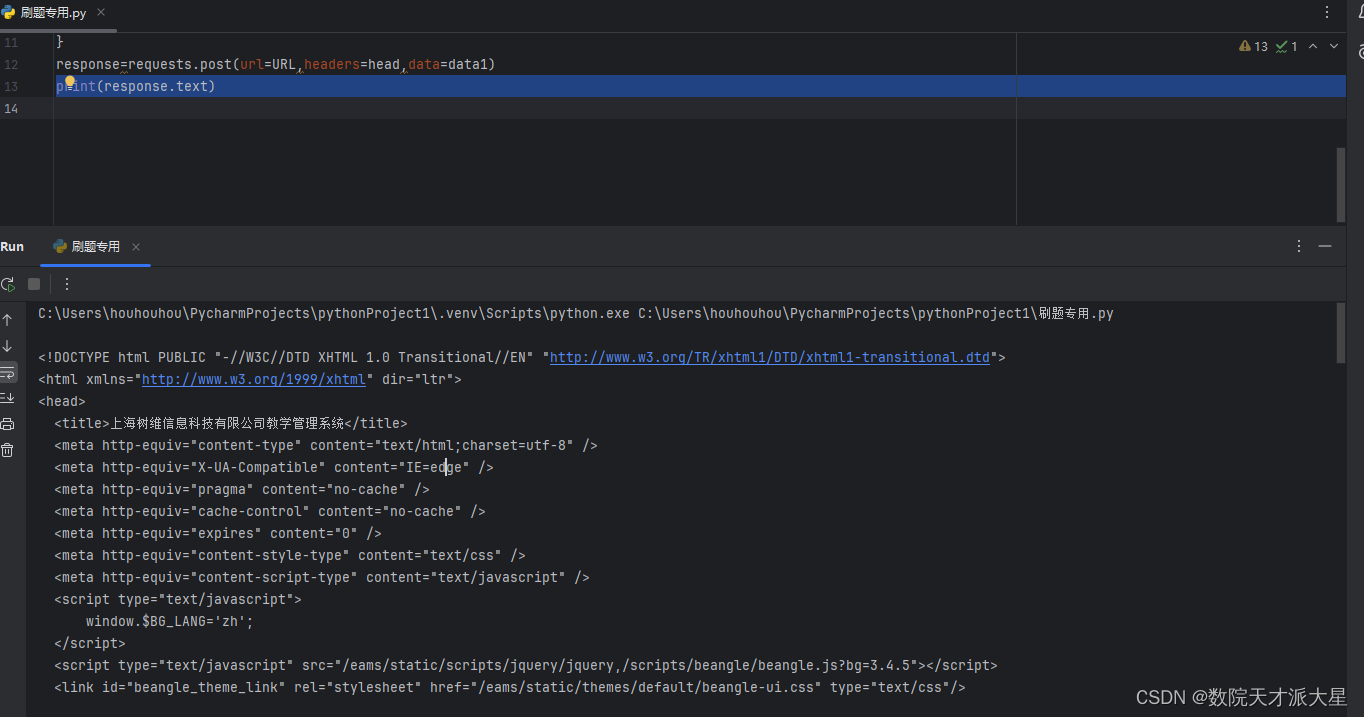
Task: Click the yellow lightbulb on line 13
Action: point(70,82)
